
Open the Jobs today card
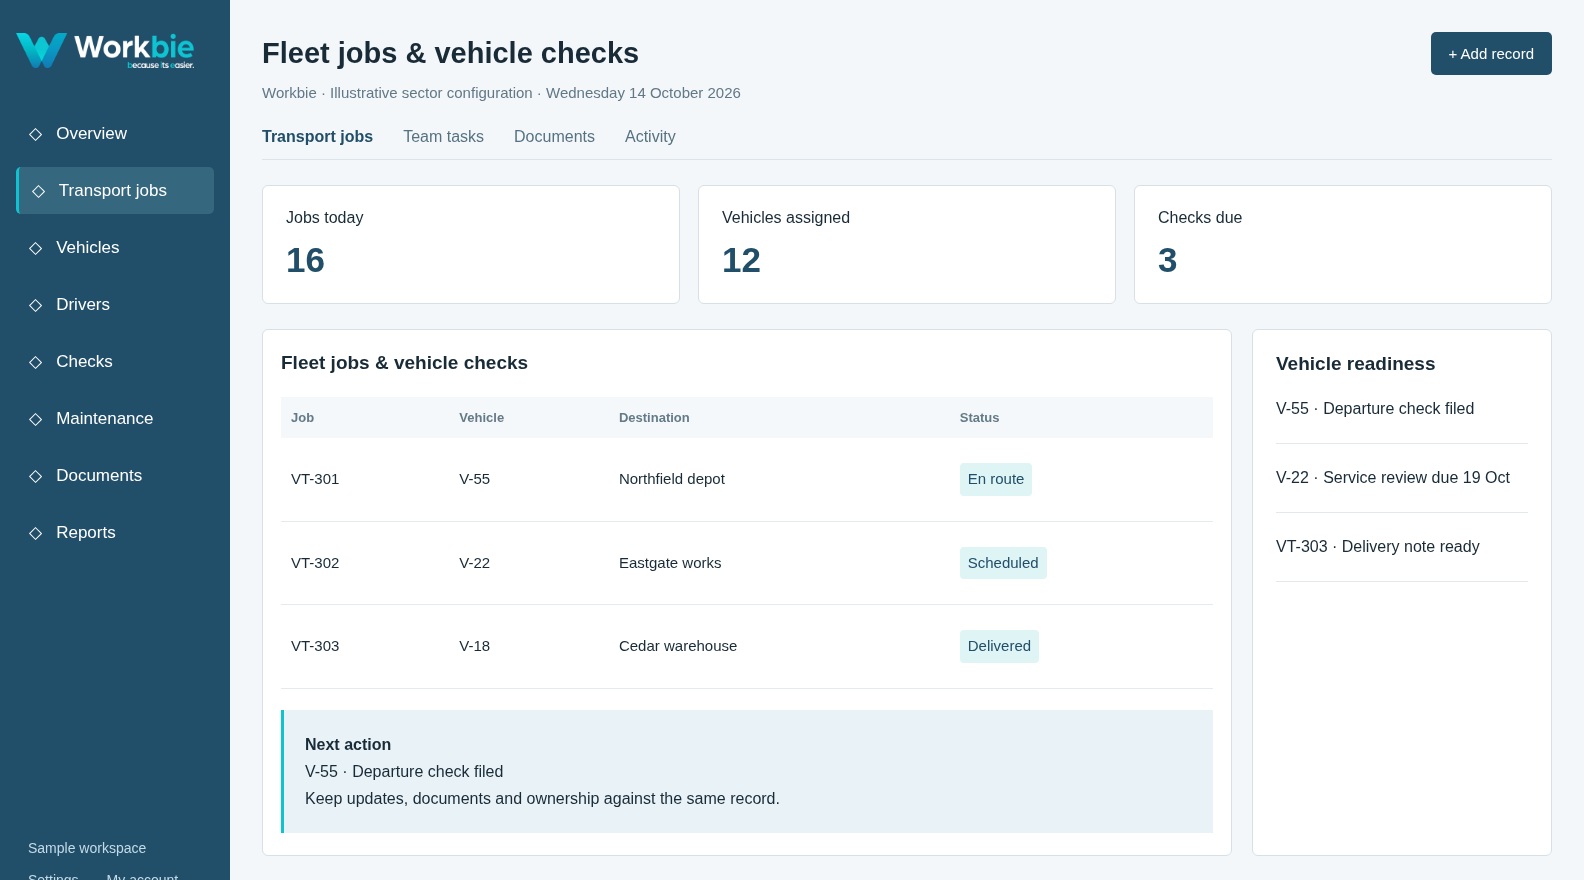[x=471, y=244]
